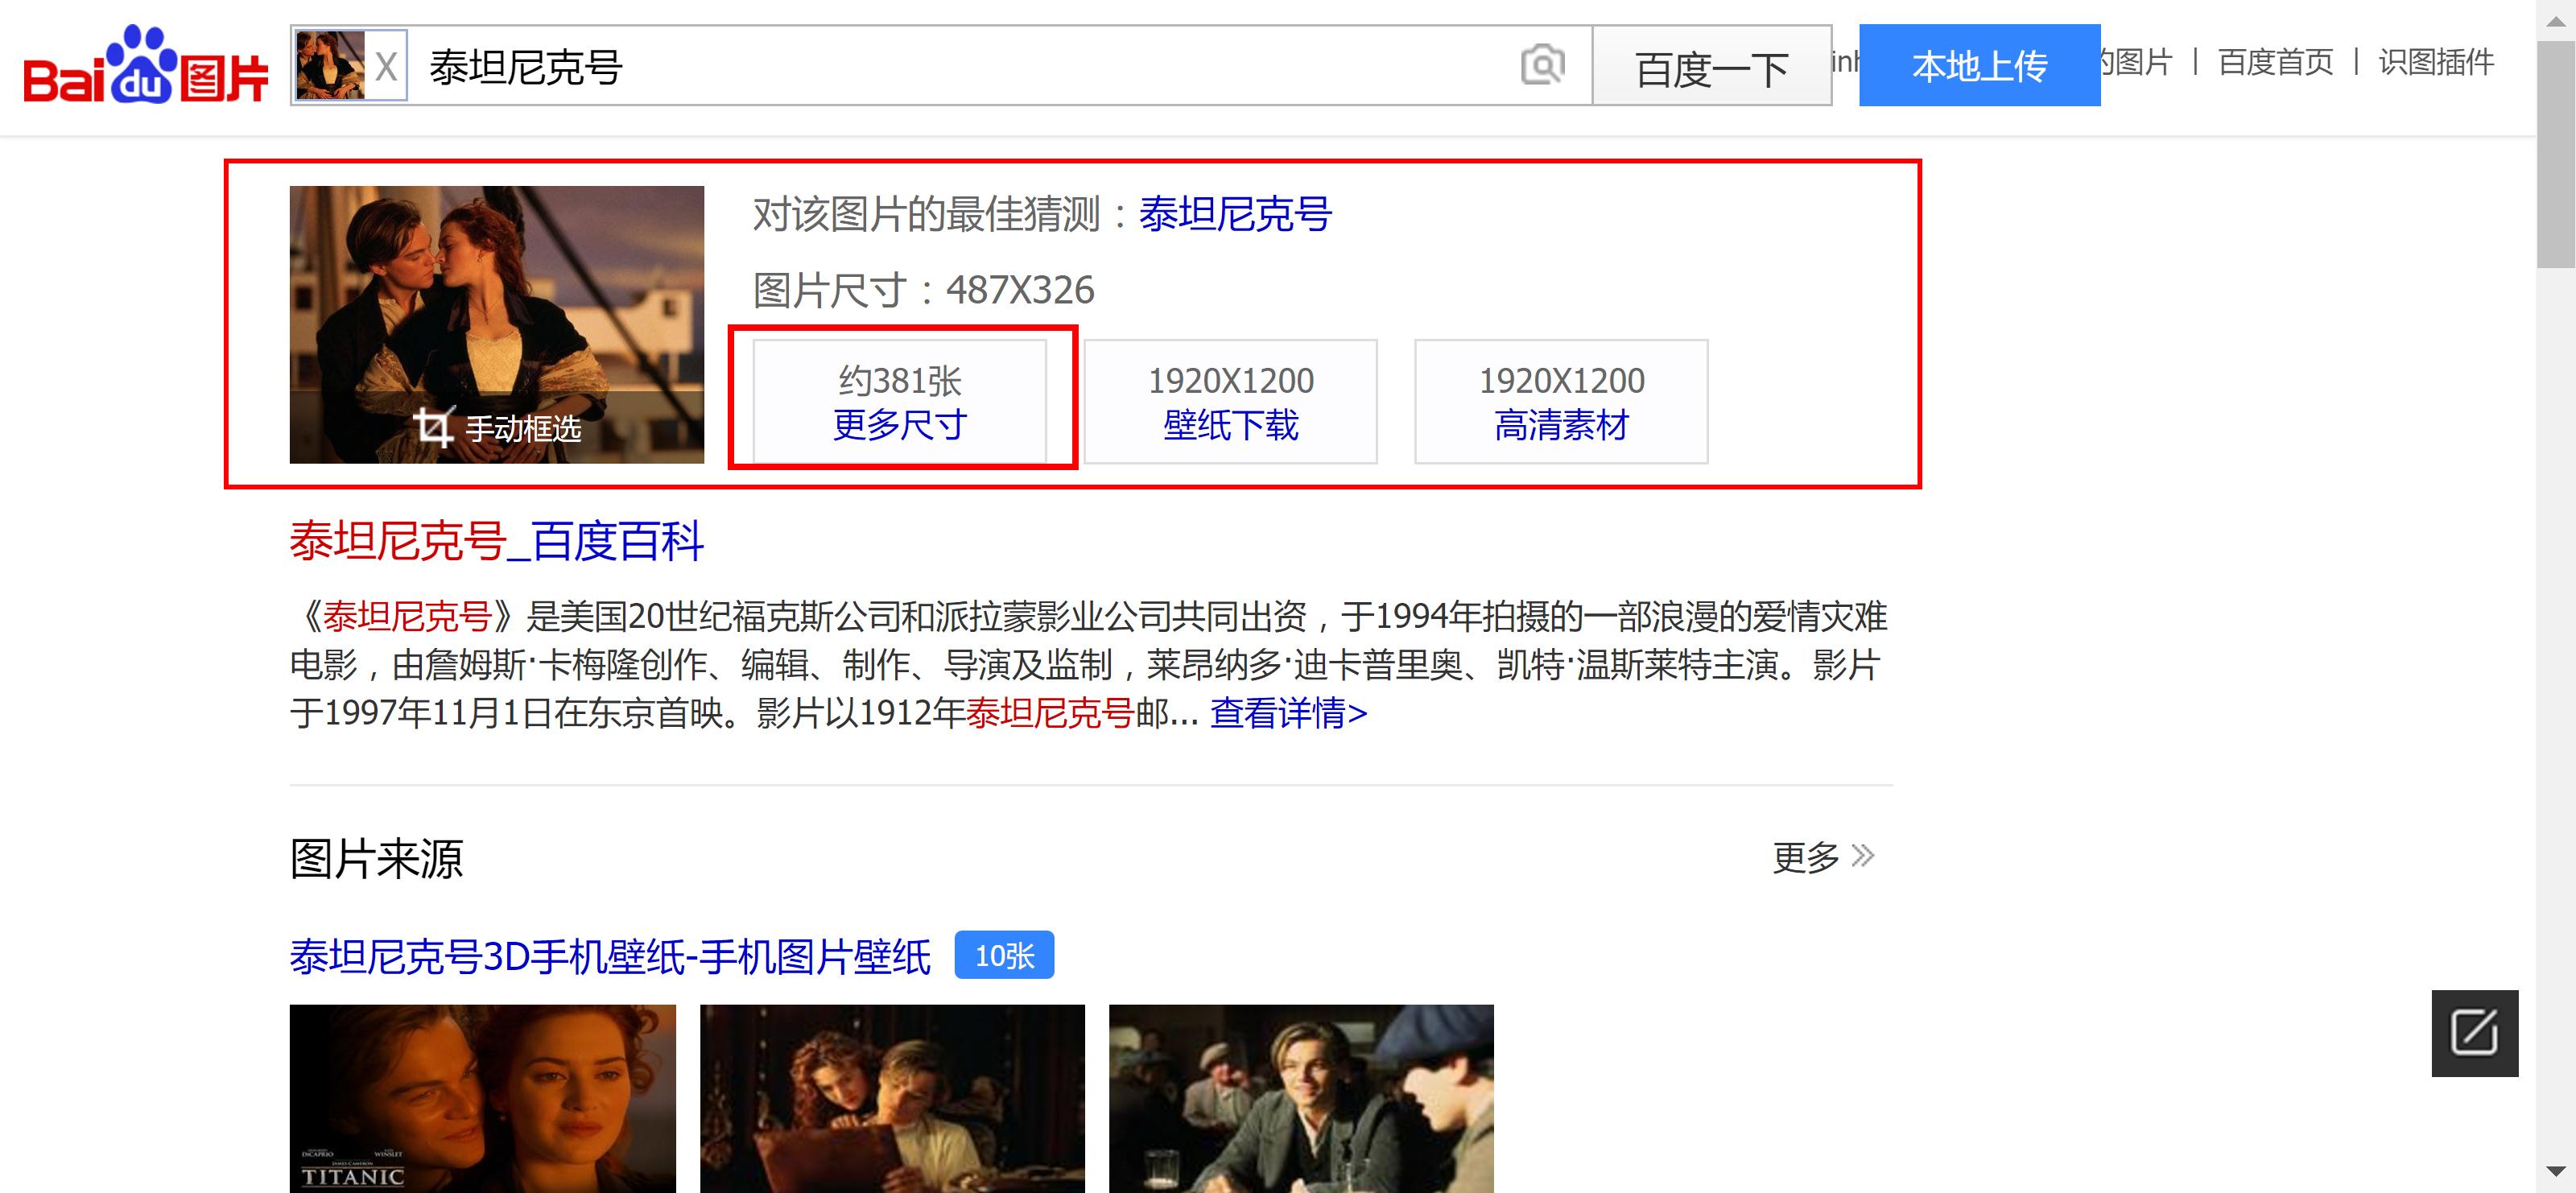The height and width of the screenshot is (1193, 2576).
Task: Open the TITANIC poster thumbnail
Action: coord(482,1097)
